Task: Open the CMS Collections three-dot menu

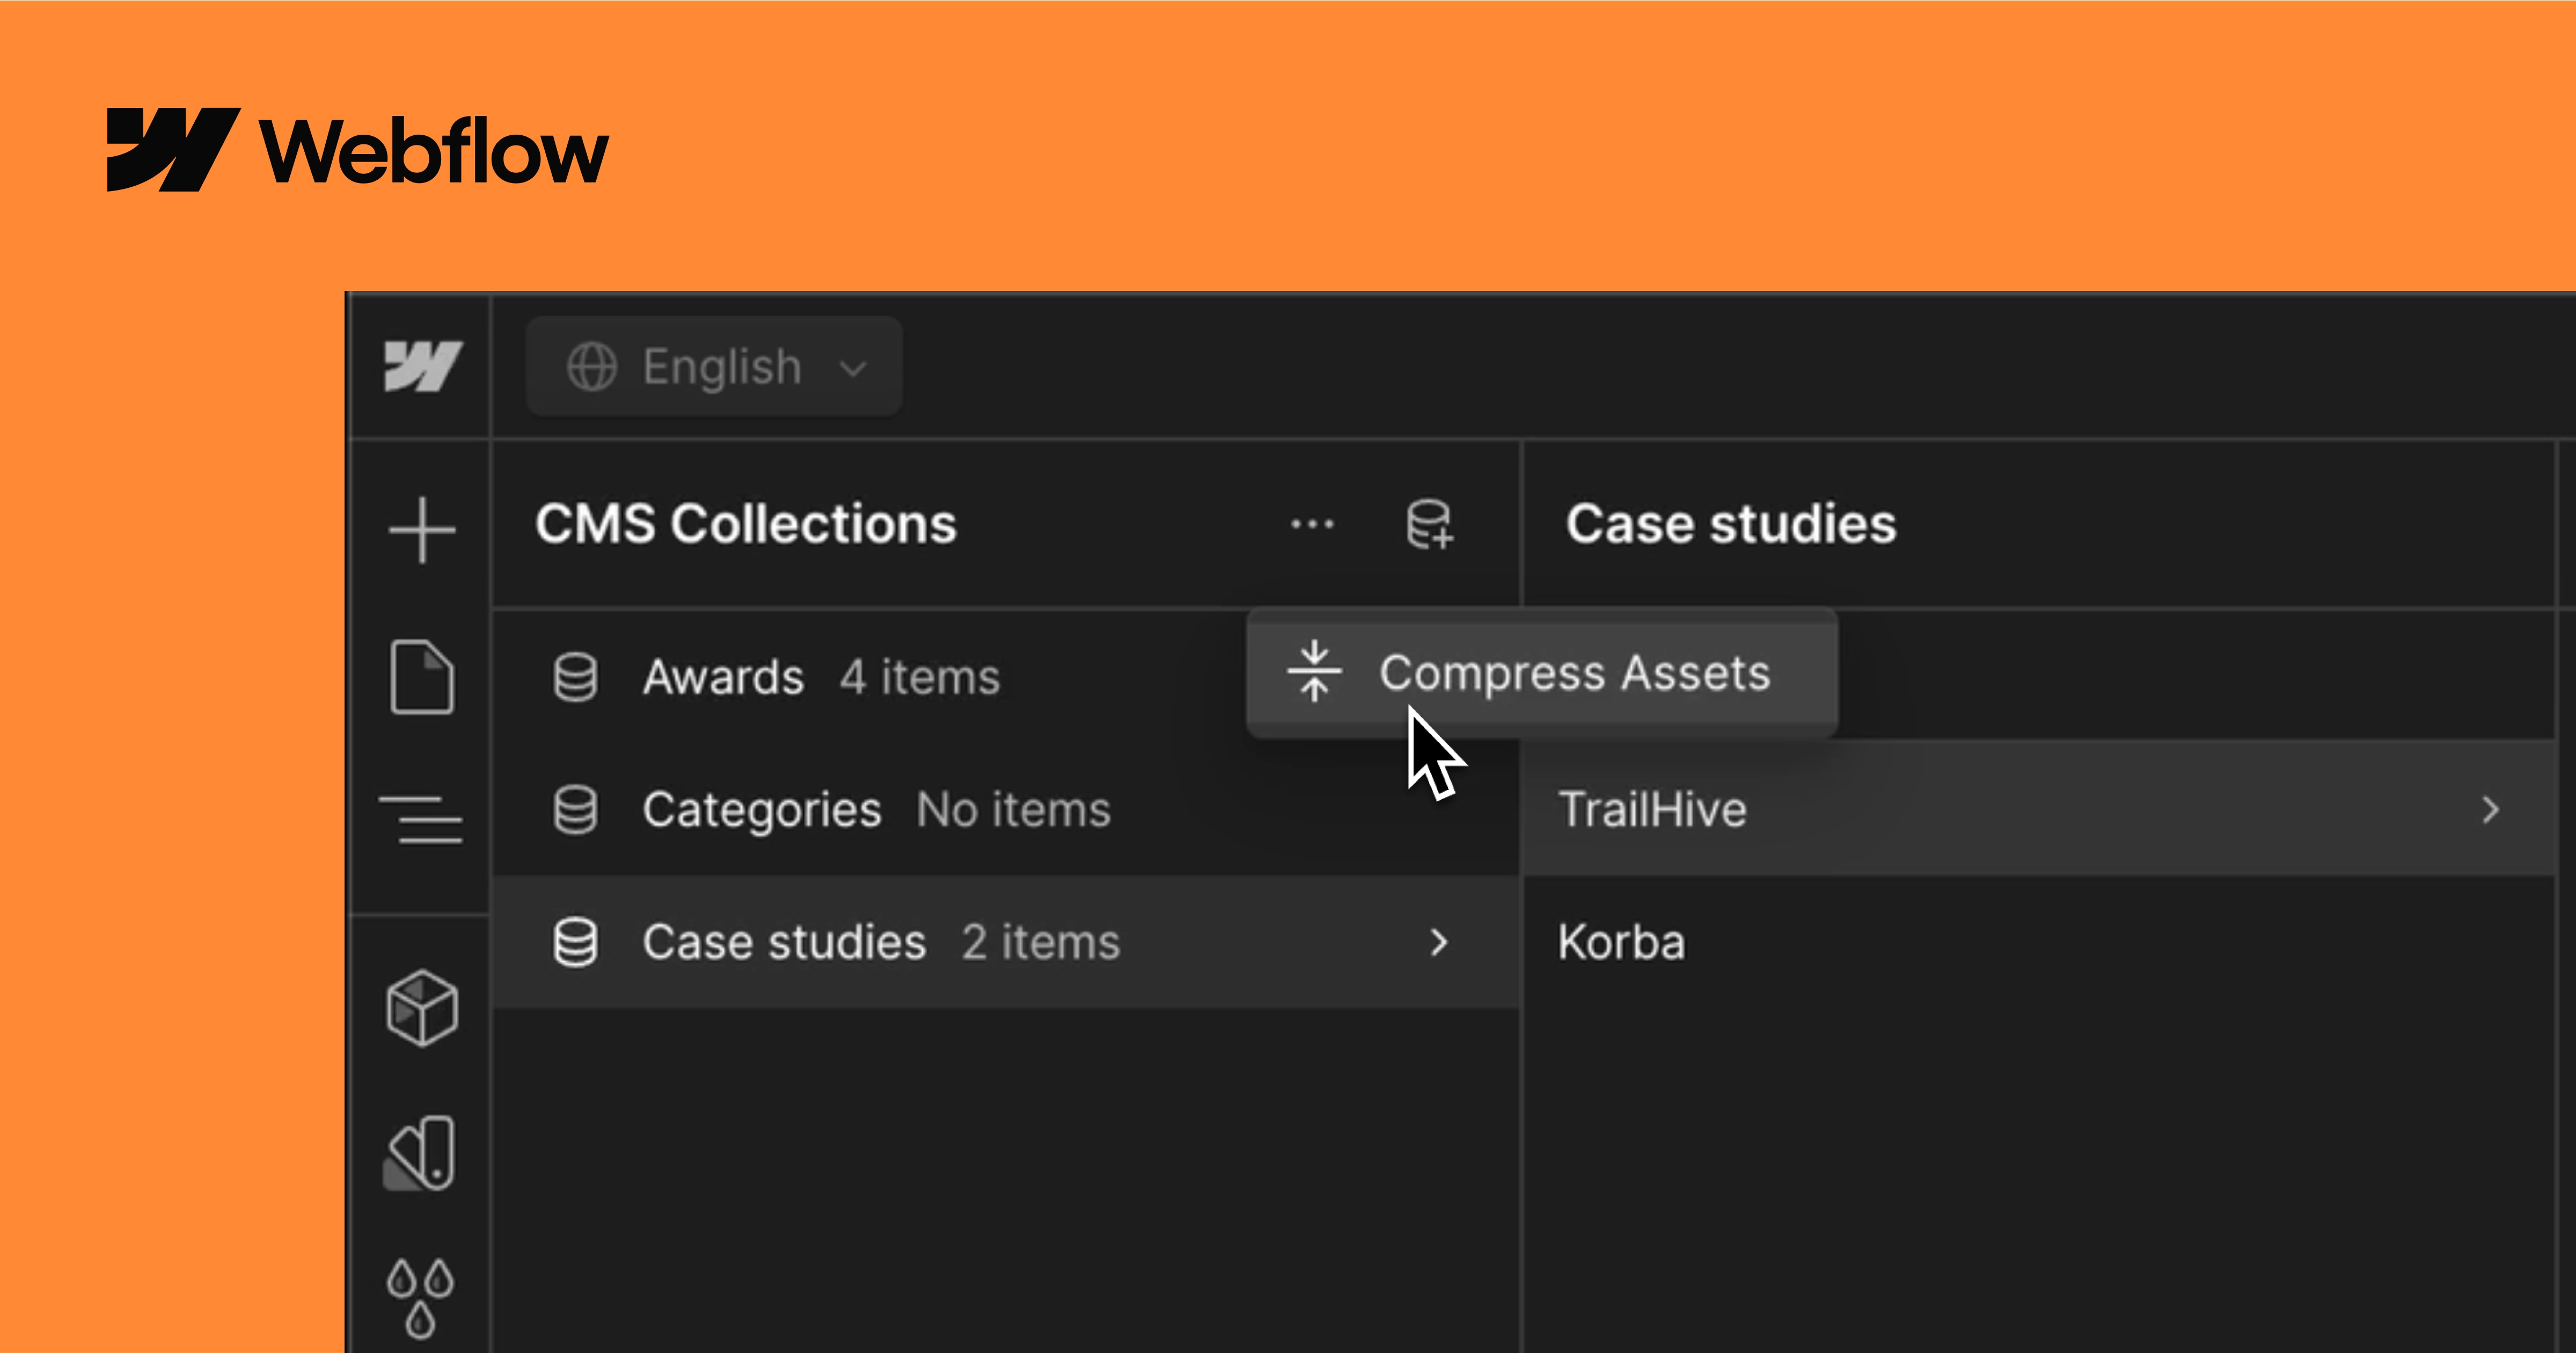Action: [x=1312, y=524]
